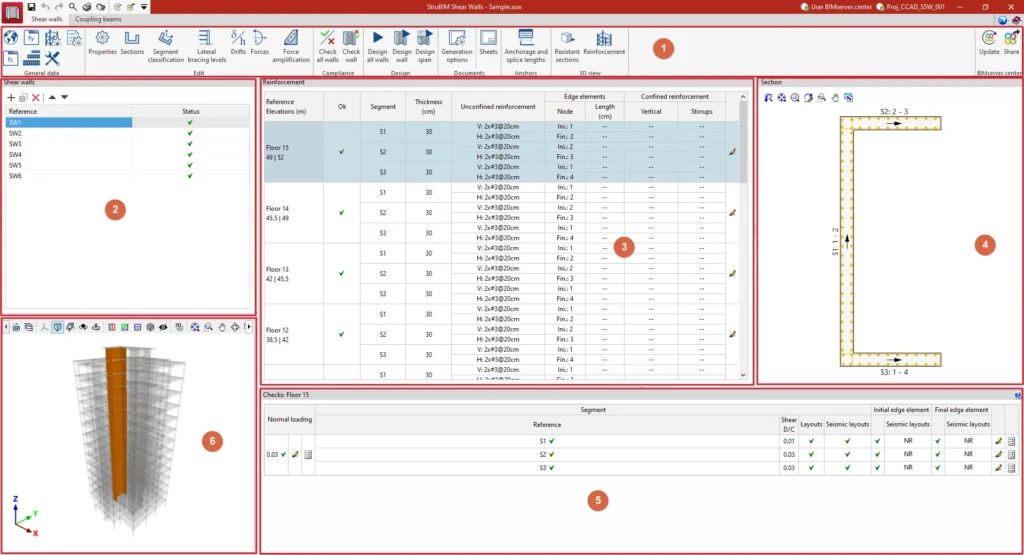This screenshot has height=555, width=1024.
Task: Open the Sheets document tool
Action: point(488,43)
